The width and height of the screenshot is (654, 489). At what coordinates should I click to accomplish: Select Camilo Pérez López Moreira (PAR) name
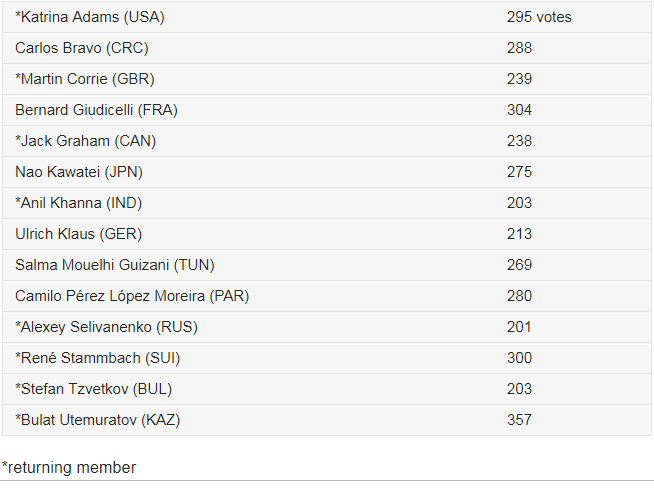pyautogui.click(x=132, y=296)
